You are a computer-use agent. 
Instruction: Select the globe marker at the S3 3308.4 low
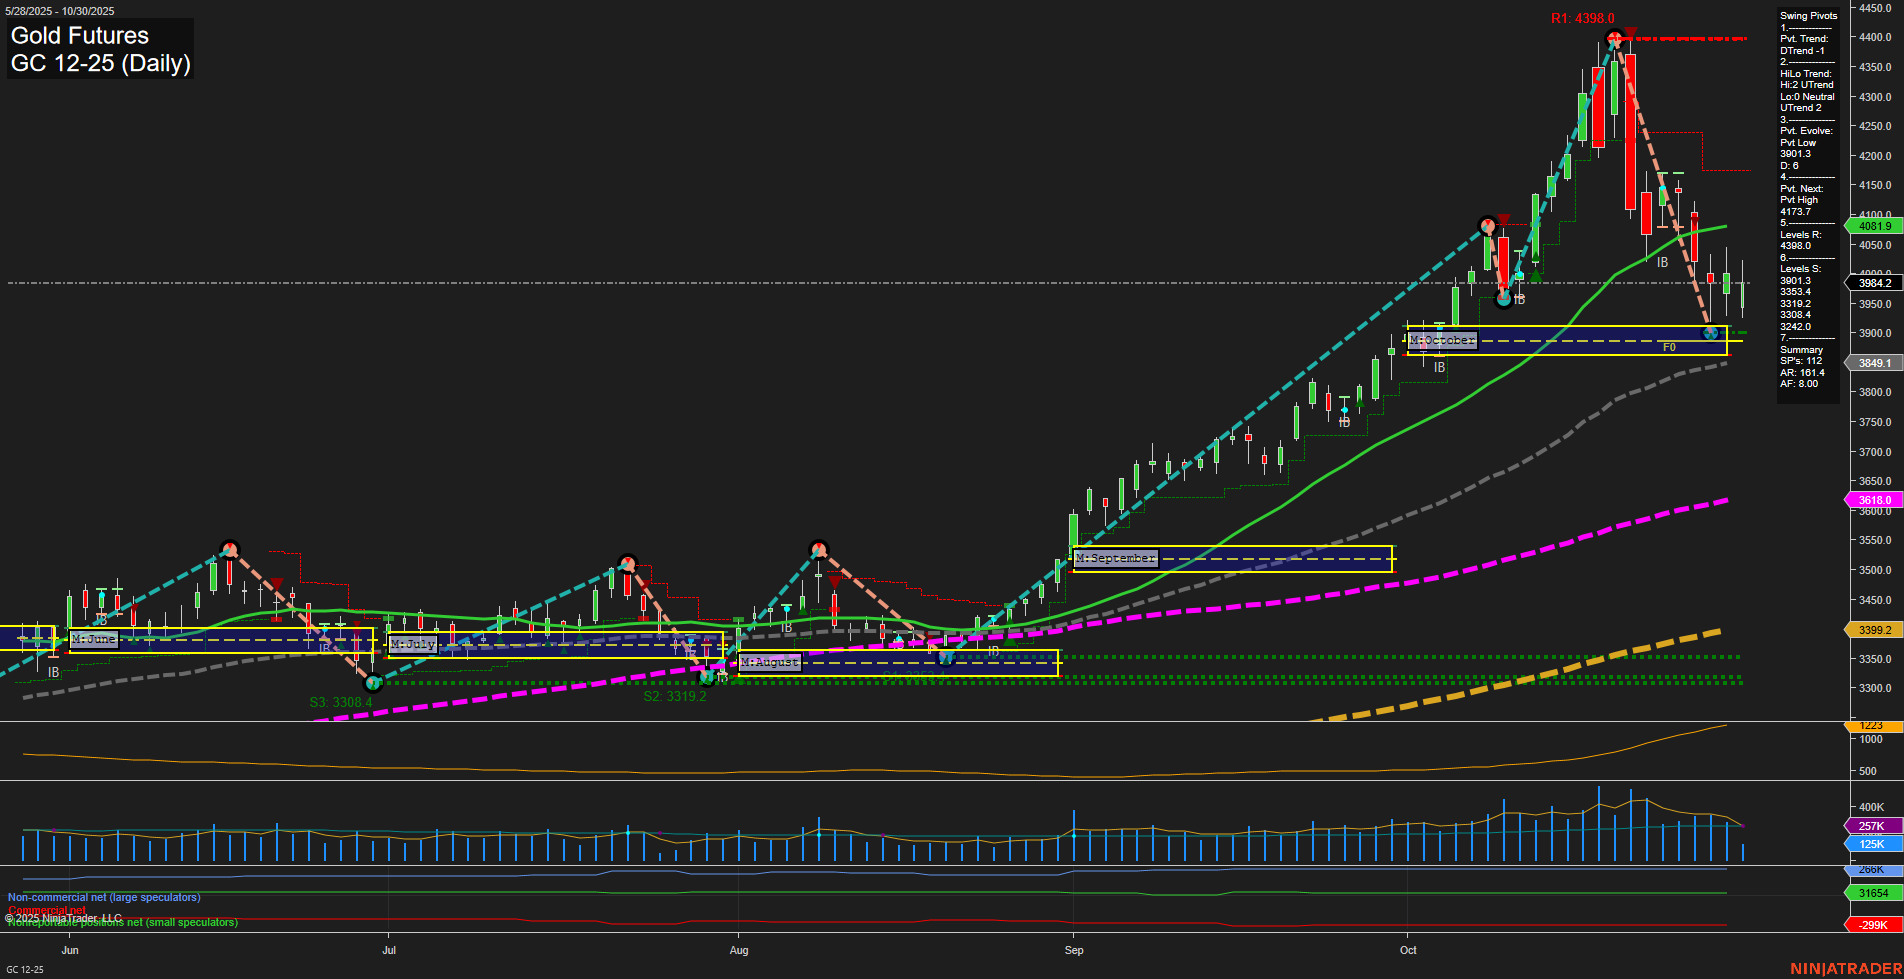click(373, 682)
